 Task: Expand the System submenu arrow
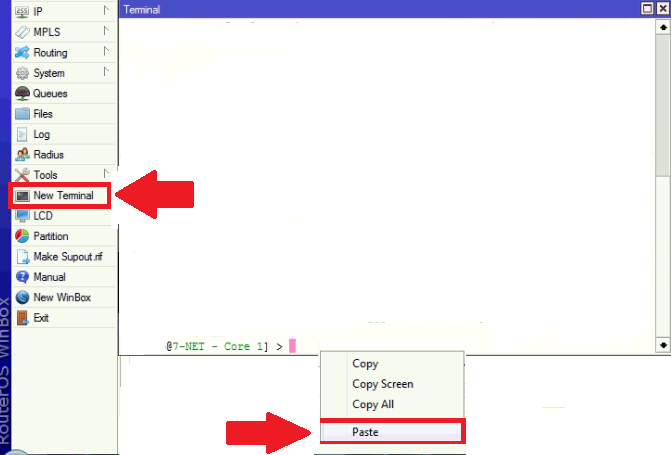click(106, 71)
